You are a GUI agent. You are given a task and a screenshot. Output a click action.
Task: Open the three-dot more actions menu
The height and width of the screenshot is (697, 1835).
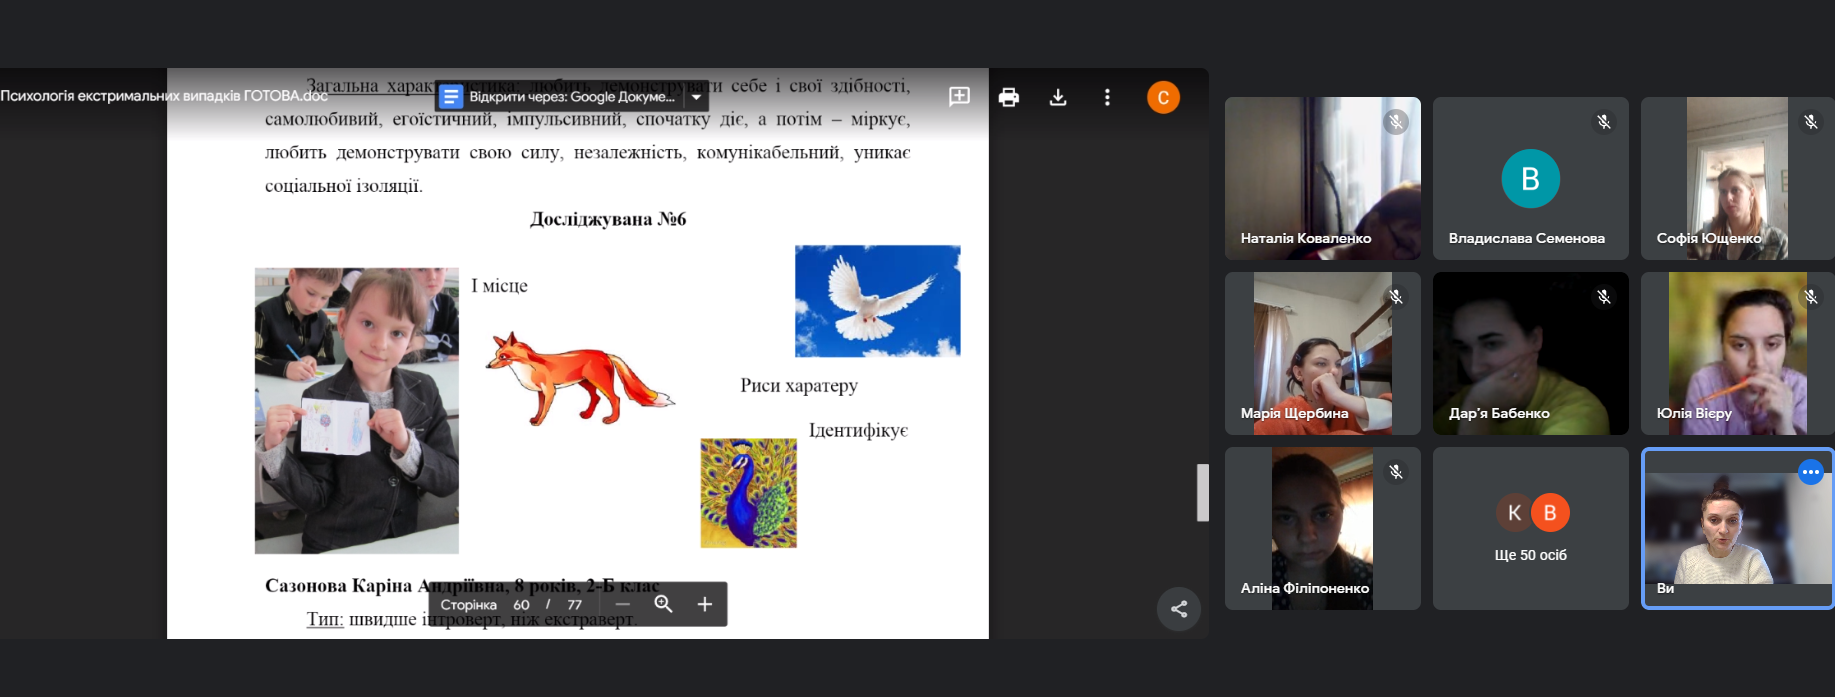click(x=1107, y=97)
